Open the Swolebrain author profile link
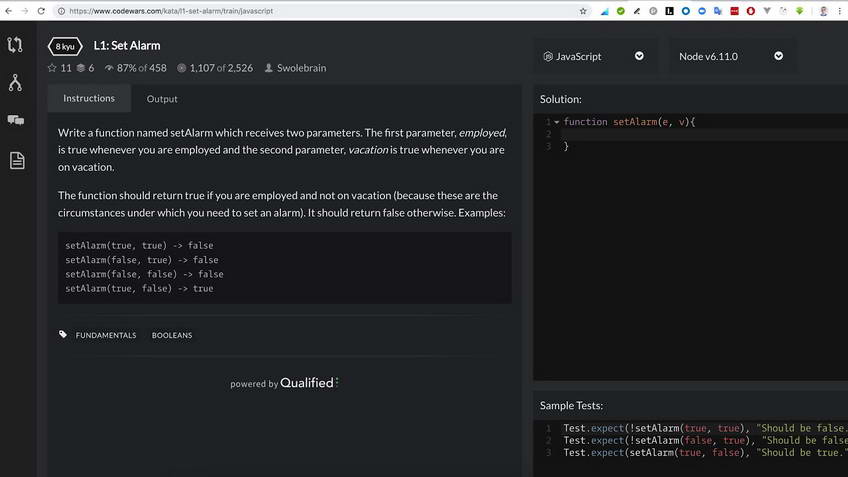 click(301, 68)
